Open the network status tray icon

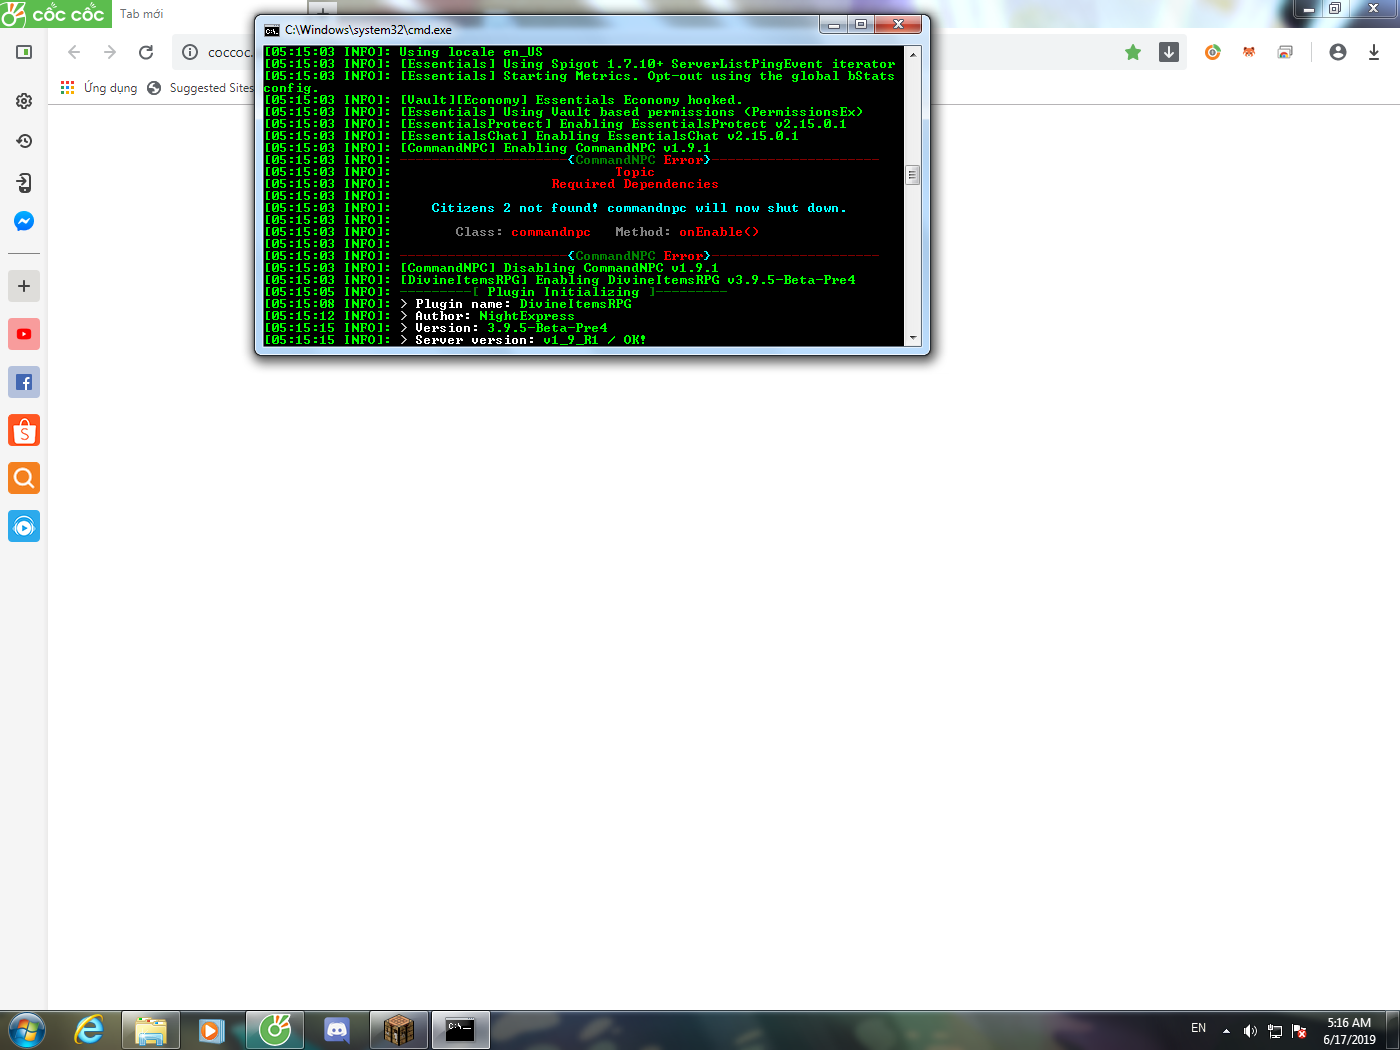[x=1275, y=1031]
